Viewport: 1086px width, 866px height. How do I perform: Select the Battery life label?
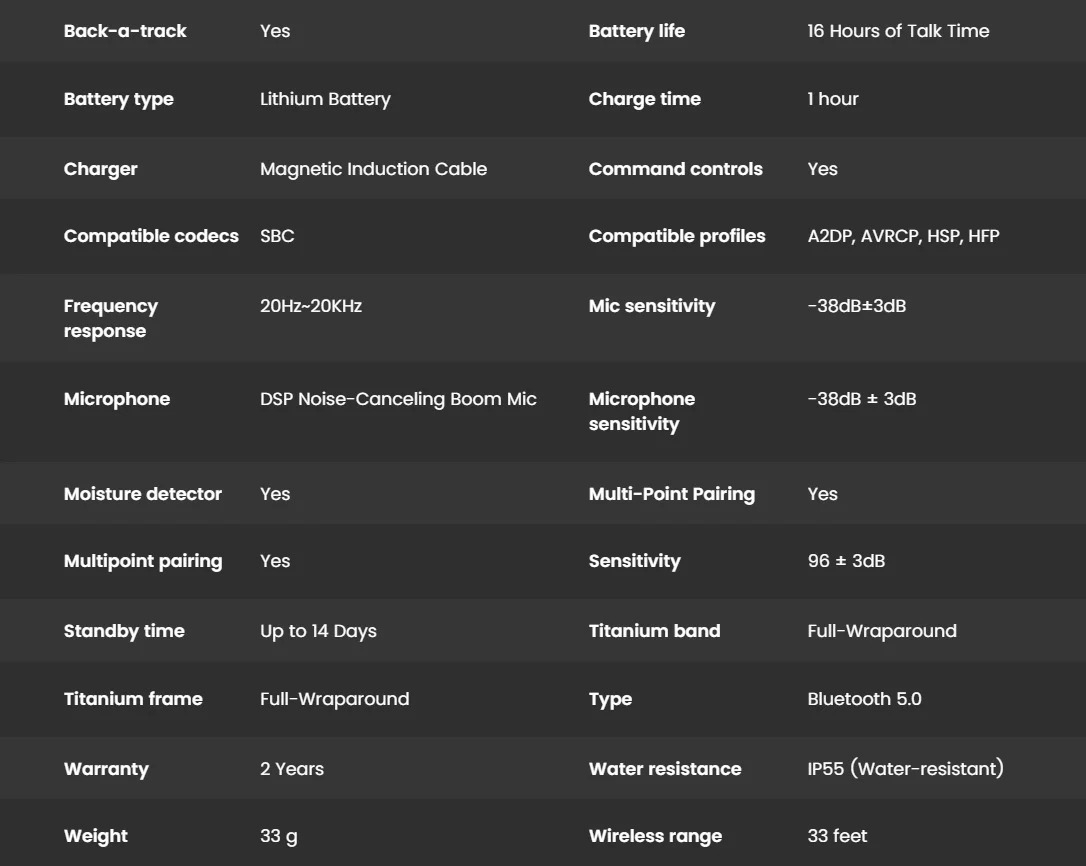click(636, 31)
